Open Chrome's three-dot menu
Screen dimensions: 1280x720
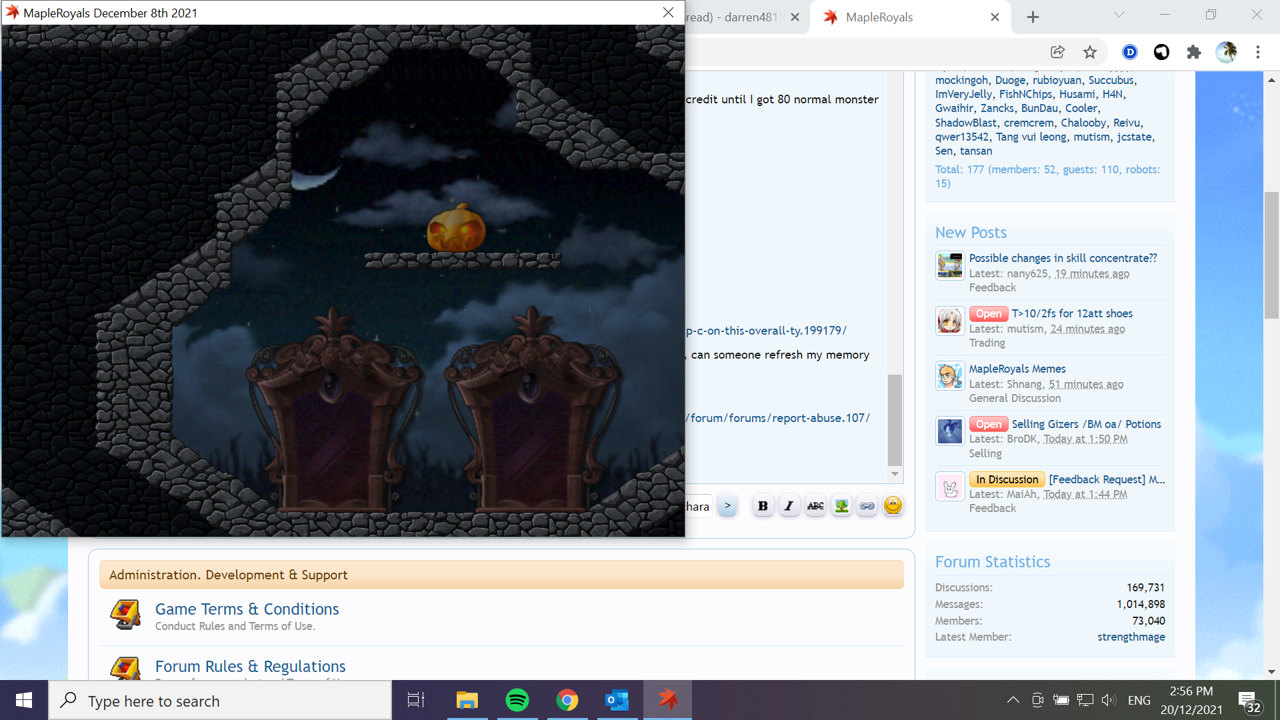coord(1258,52)
